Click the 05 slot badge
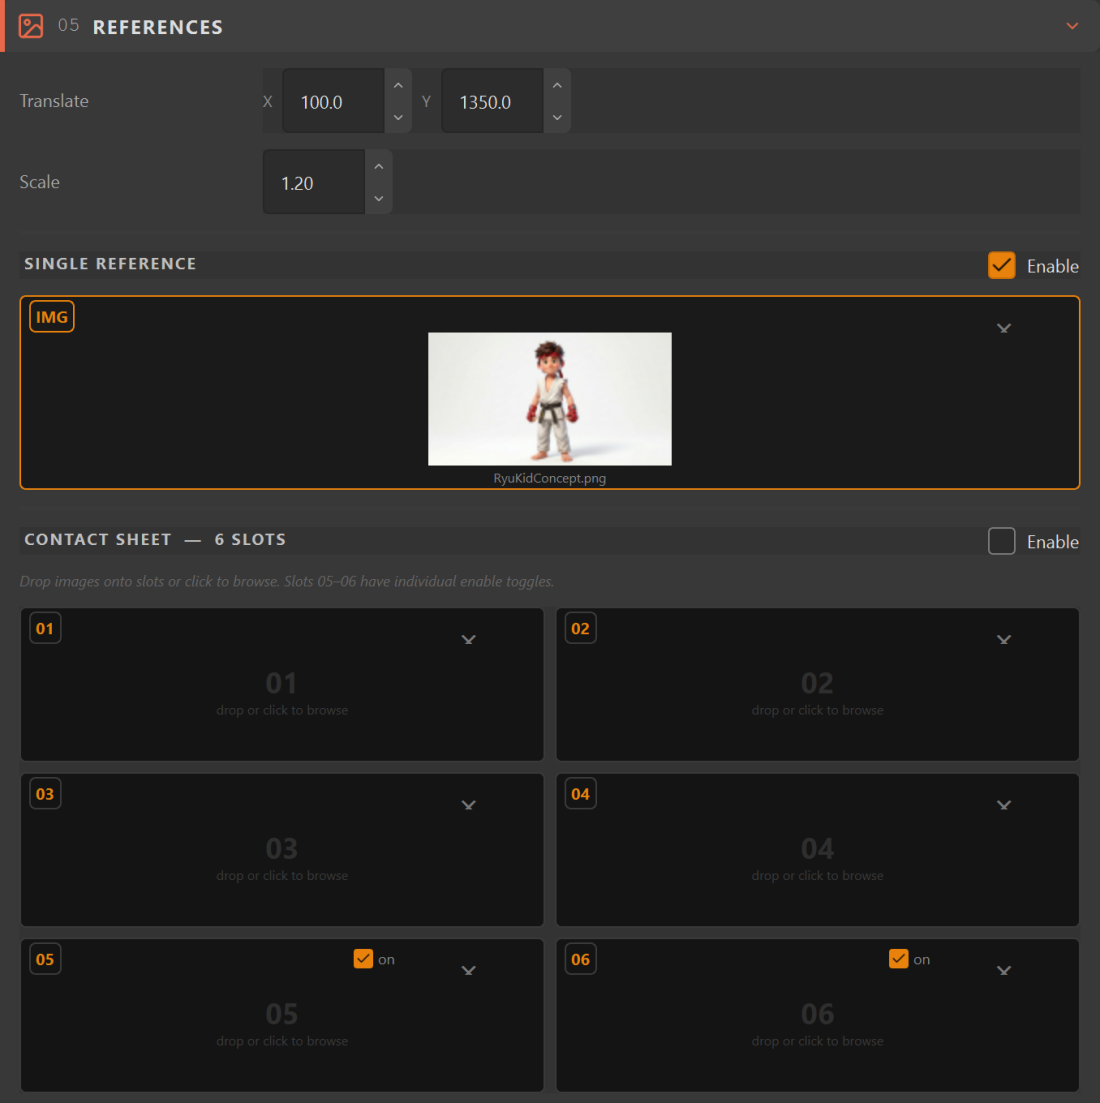This screenshot has width=1100, height=1103. (45, 959)
